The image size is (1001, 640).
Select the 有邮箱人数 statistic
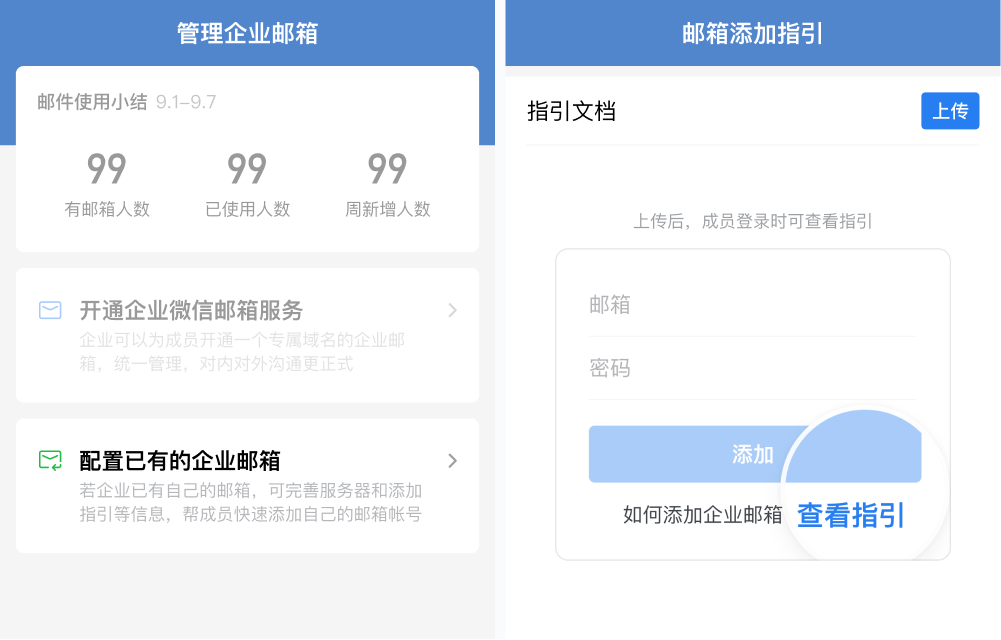107,185
